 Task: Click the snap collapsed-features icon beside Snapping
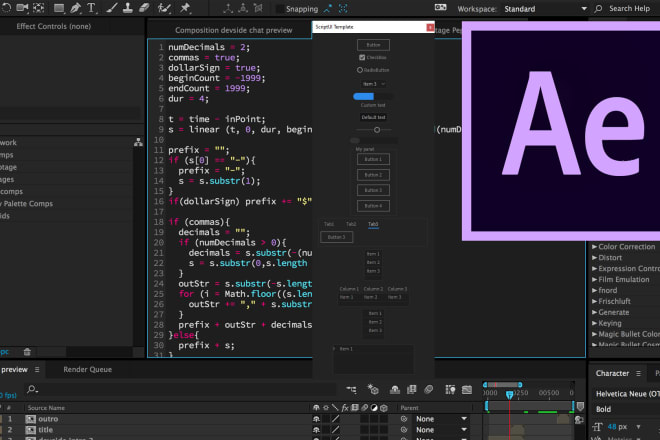(x=343, y=8)
